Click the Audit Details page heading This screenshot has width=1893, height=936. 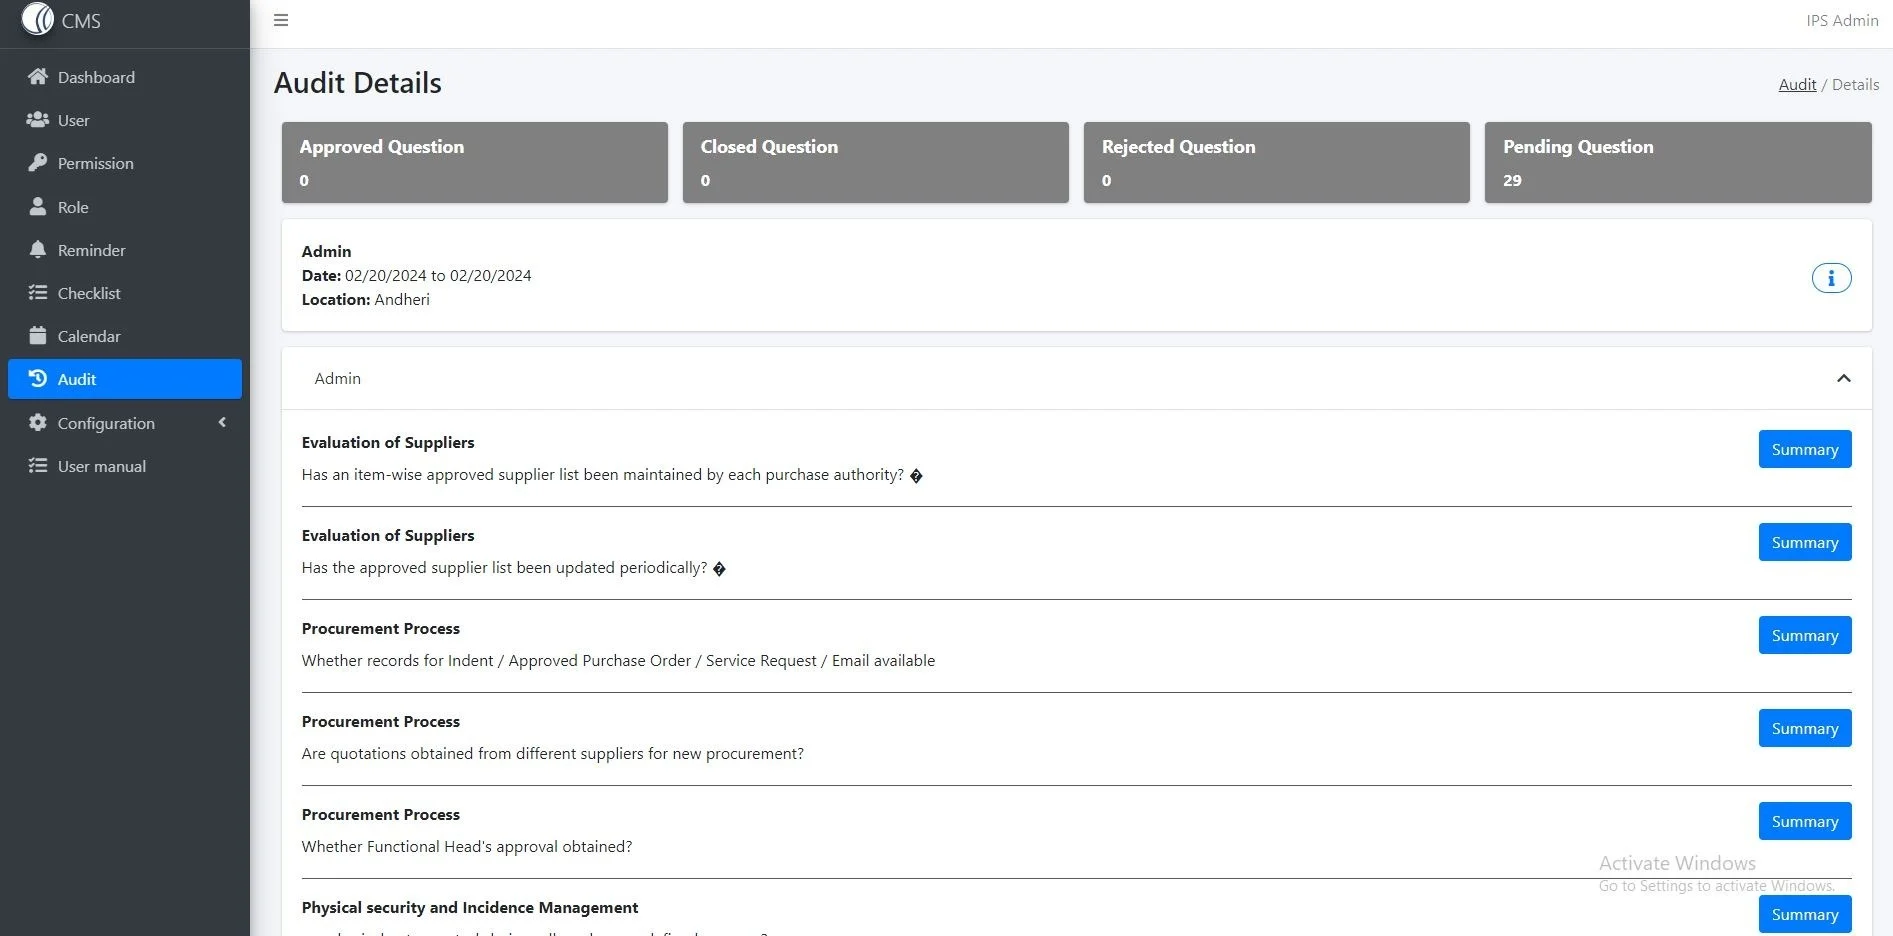[358, 83]
